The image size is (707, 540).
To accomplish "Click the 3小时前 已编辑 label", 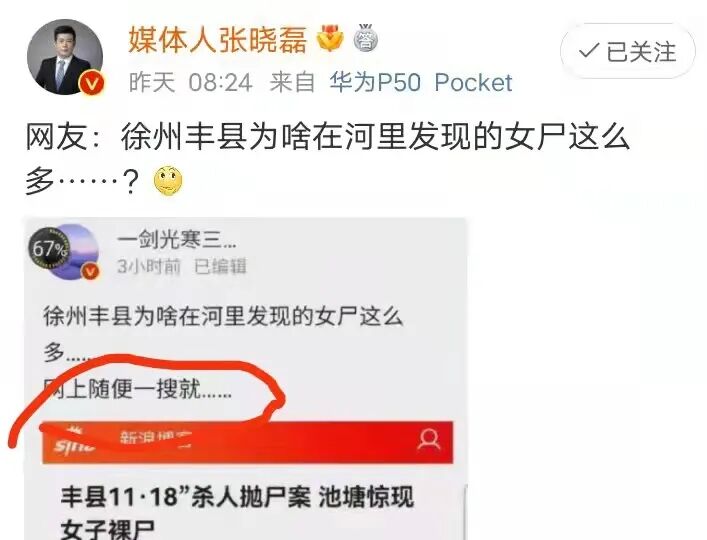I will click(x=182, y=266).
